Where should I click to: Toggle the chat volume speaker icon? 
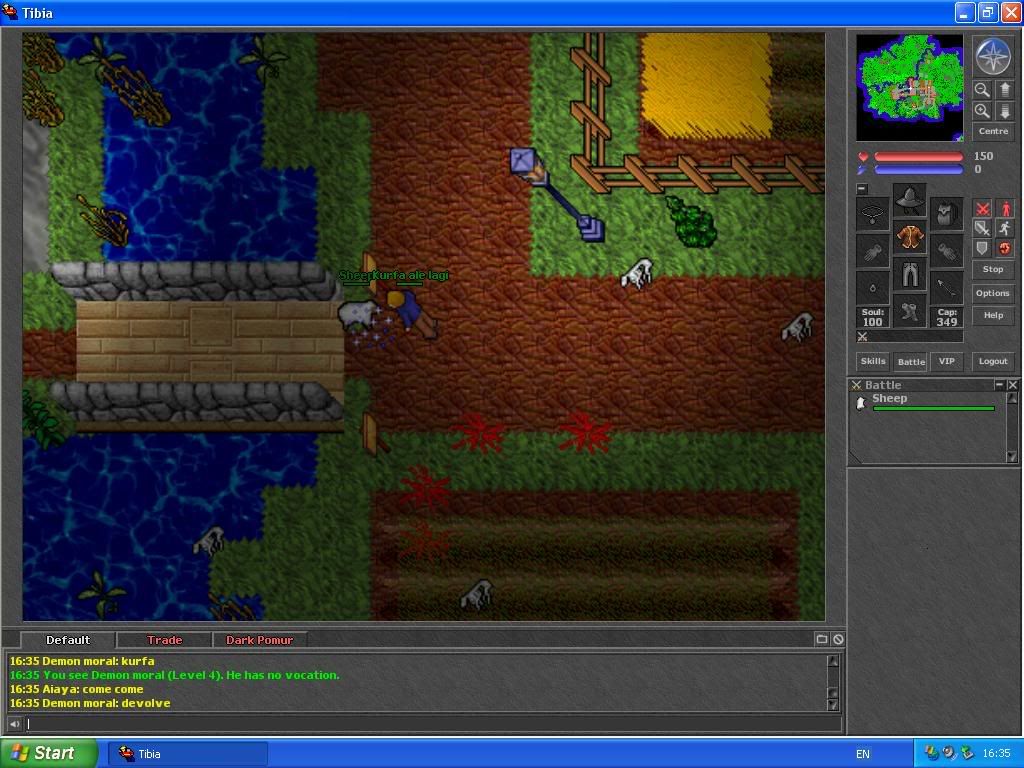[x=14, y=724]
